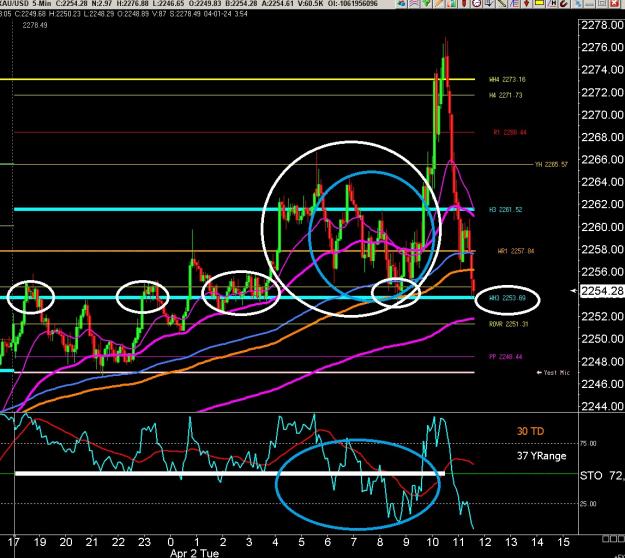Click the WH3 2253.69 level label

click(x=507, y=298)
